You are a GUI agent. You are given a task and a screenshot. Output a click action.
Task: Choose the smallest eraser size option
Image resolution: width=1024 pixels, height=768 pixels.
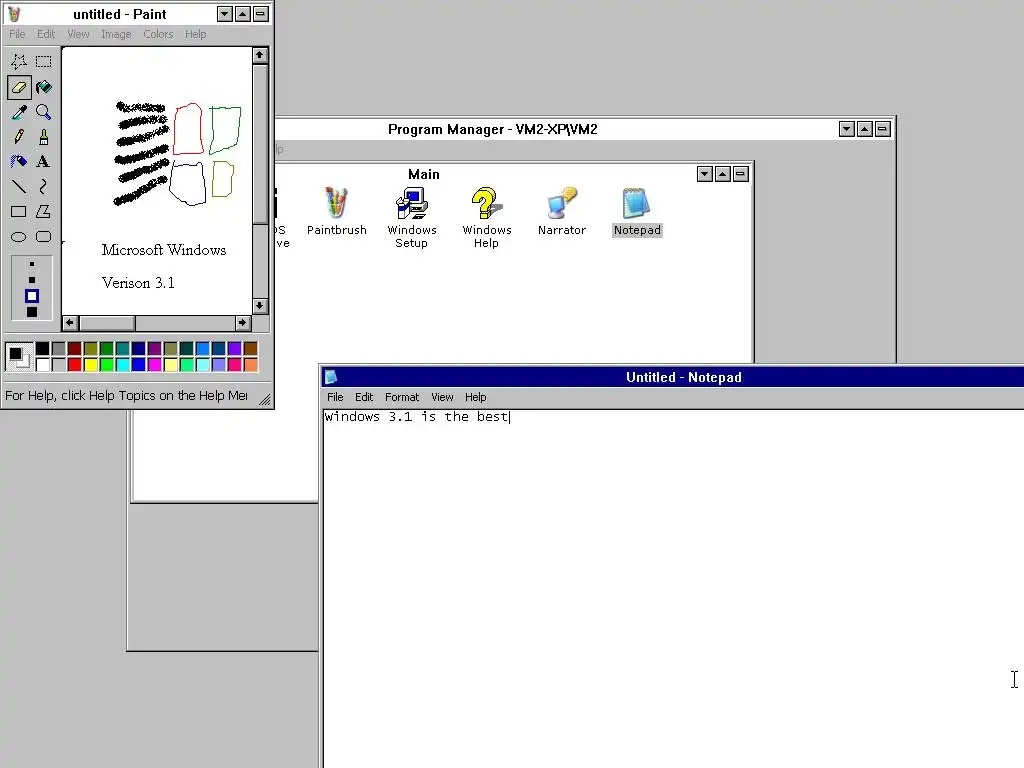[x=31, y=264]
